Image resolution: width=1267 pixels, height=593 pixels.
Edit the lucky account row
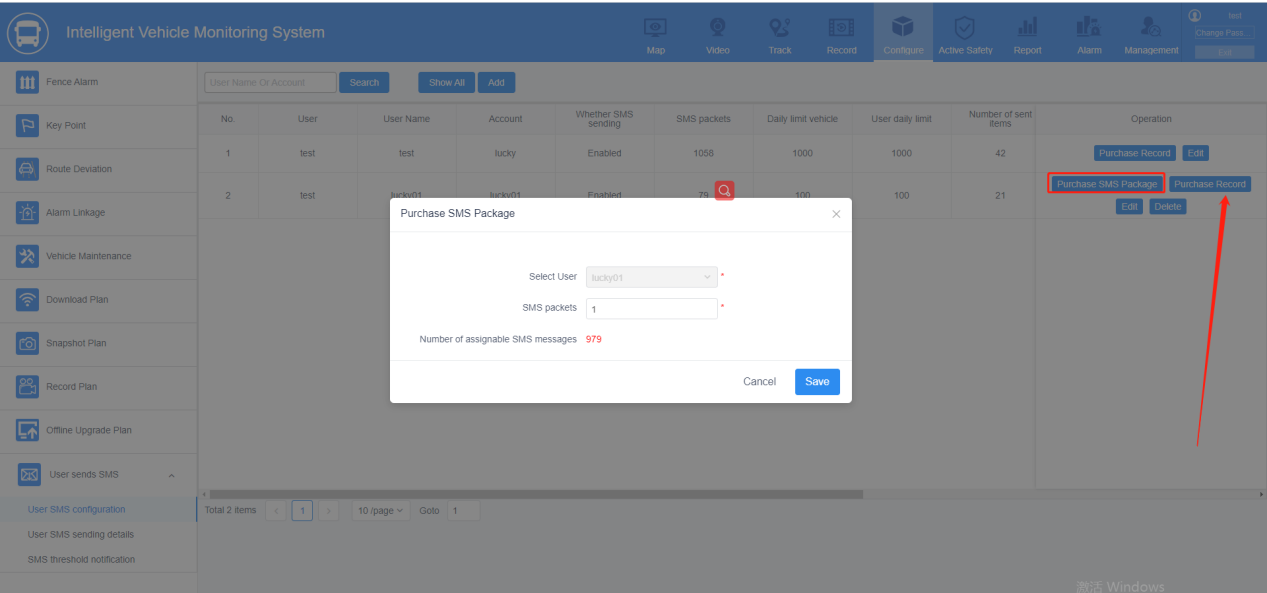click(x=1196, y=153)
